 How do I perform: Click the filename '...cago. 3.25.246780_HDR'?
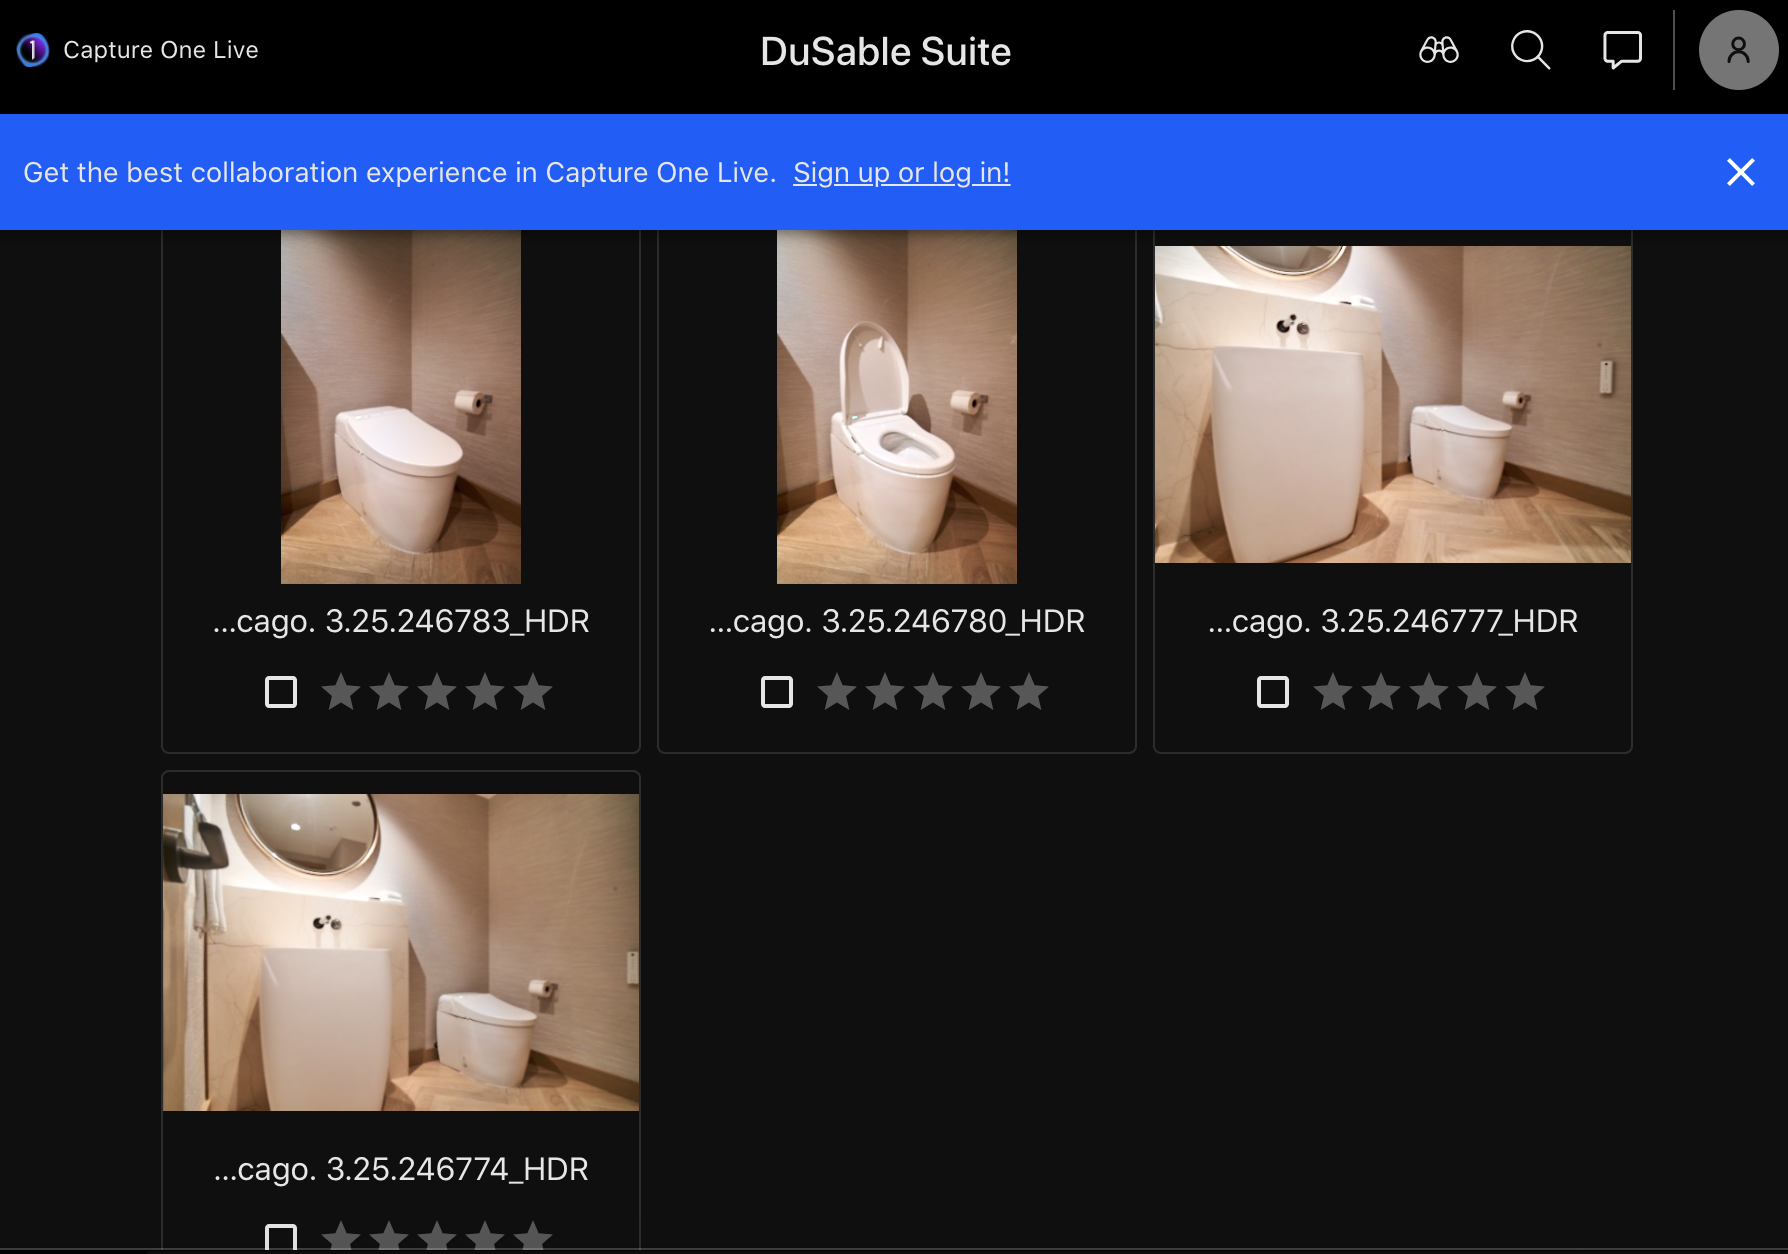pyautogui.click(x=897, y=621)
